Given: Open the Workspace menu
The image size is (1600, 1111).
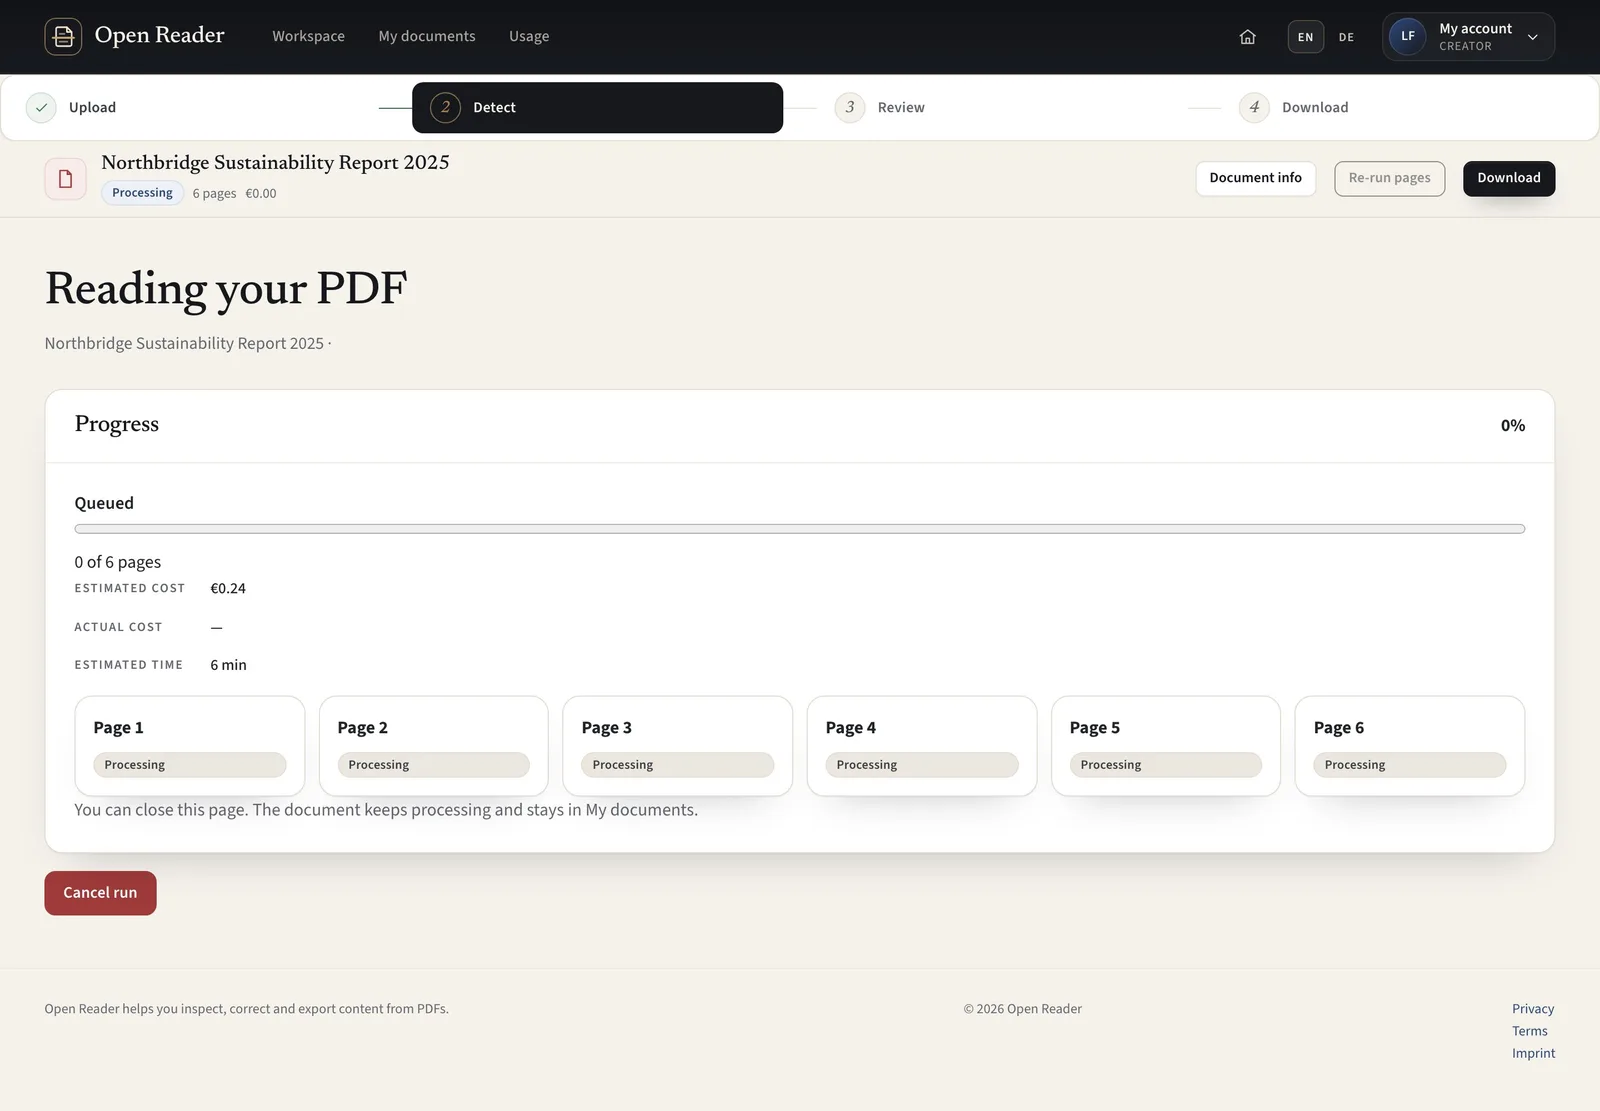Looking at the screenshot, I should point(308,36).
